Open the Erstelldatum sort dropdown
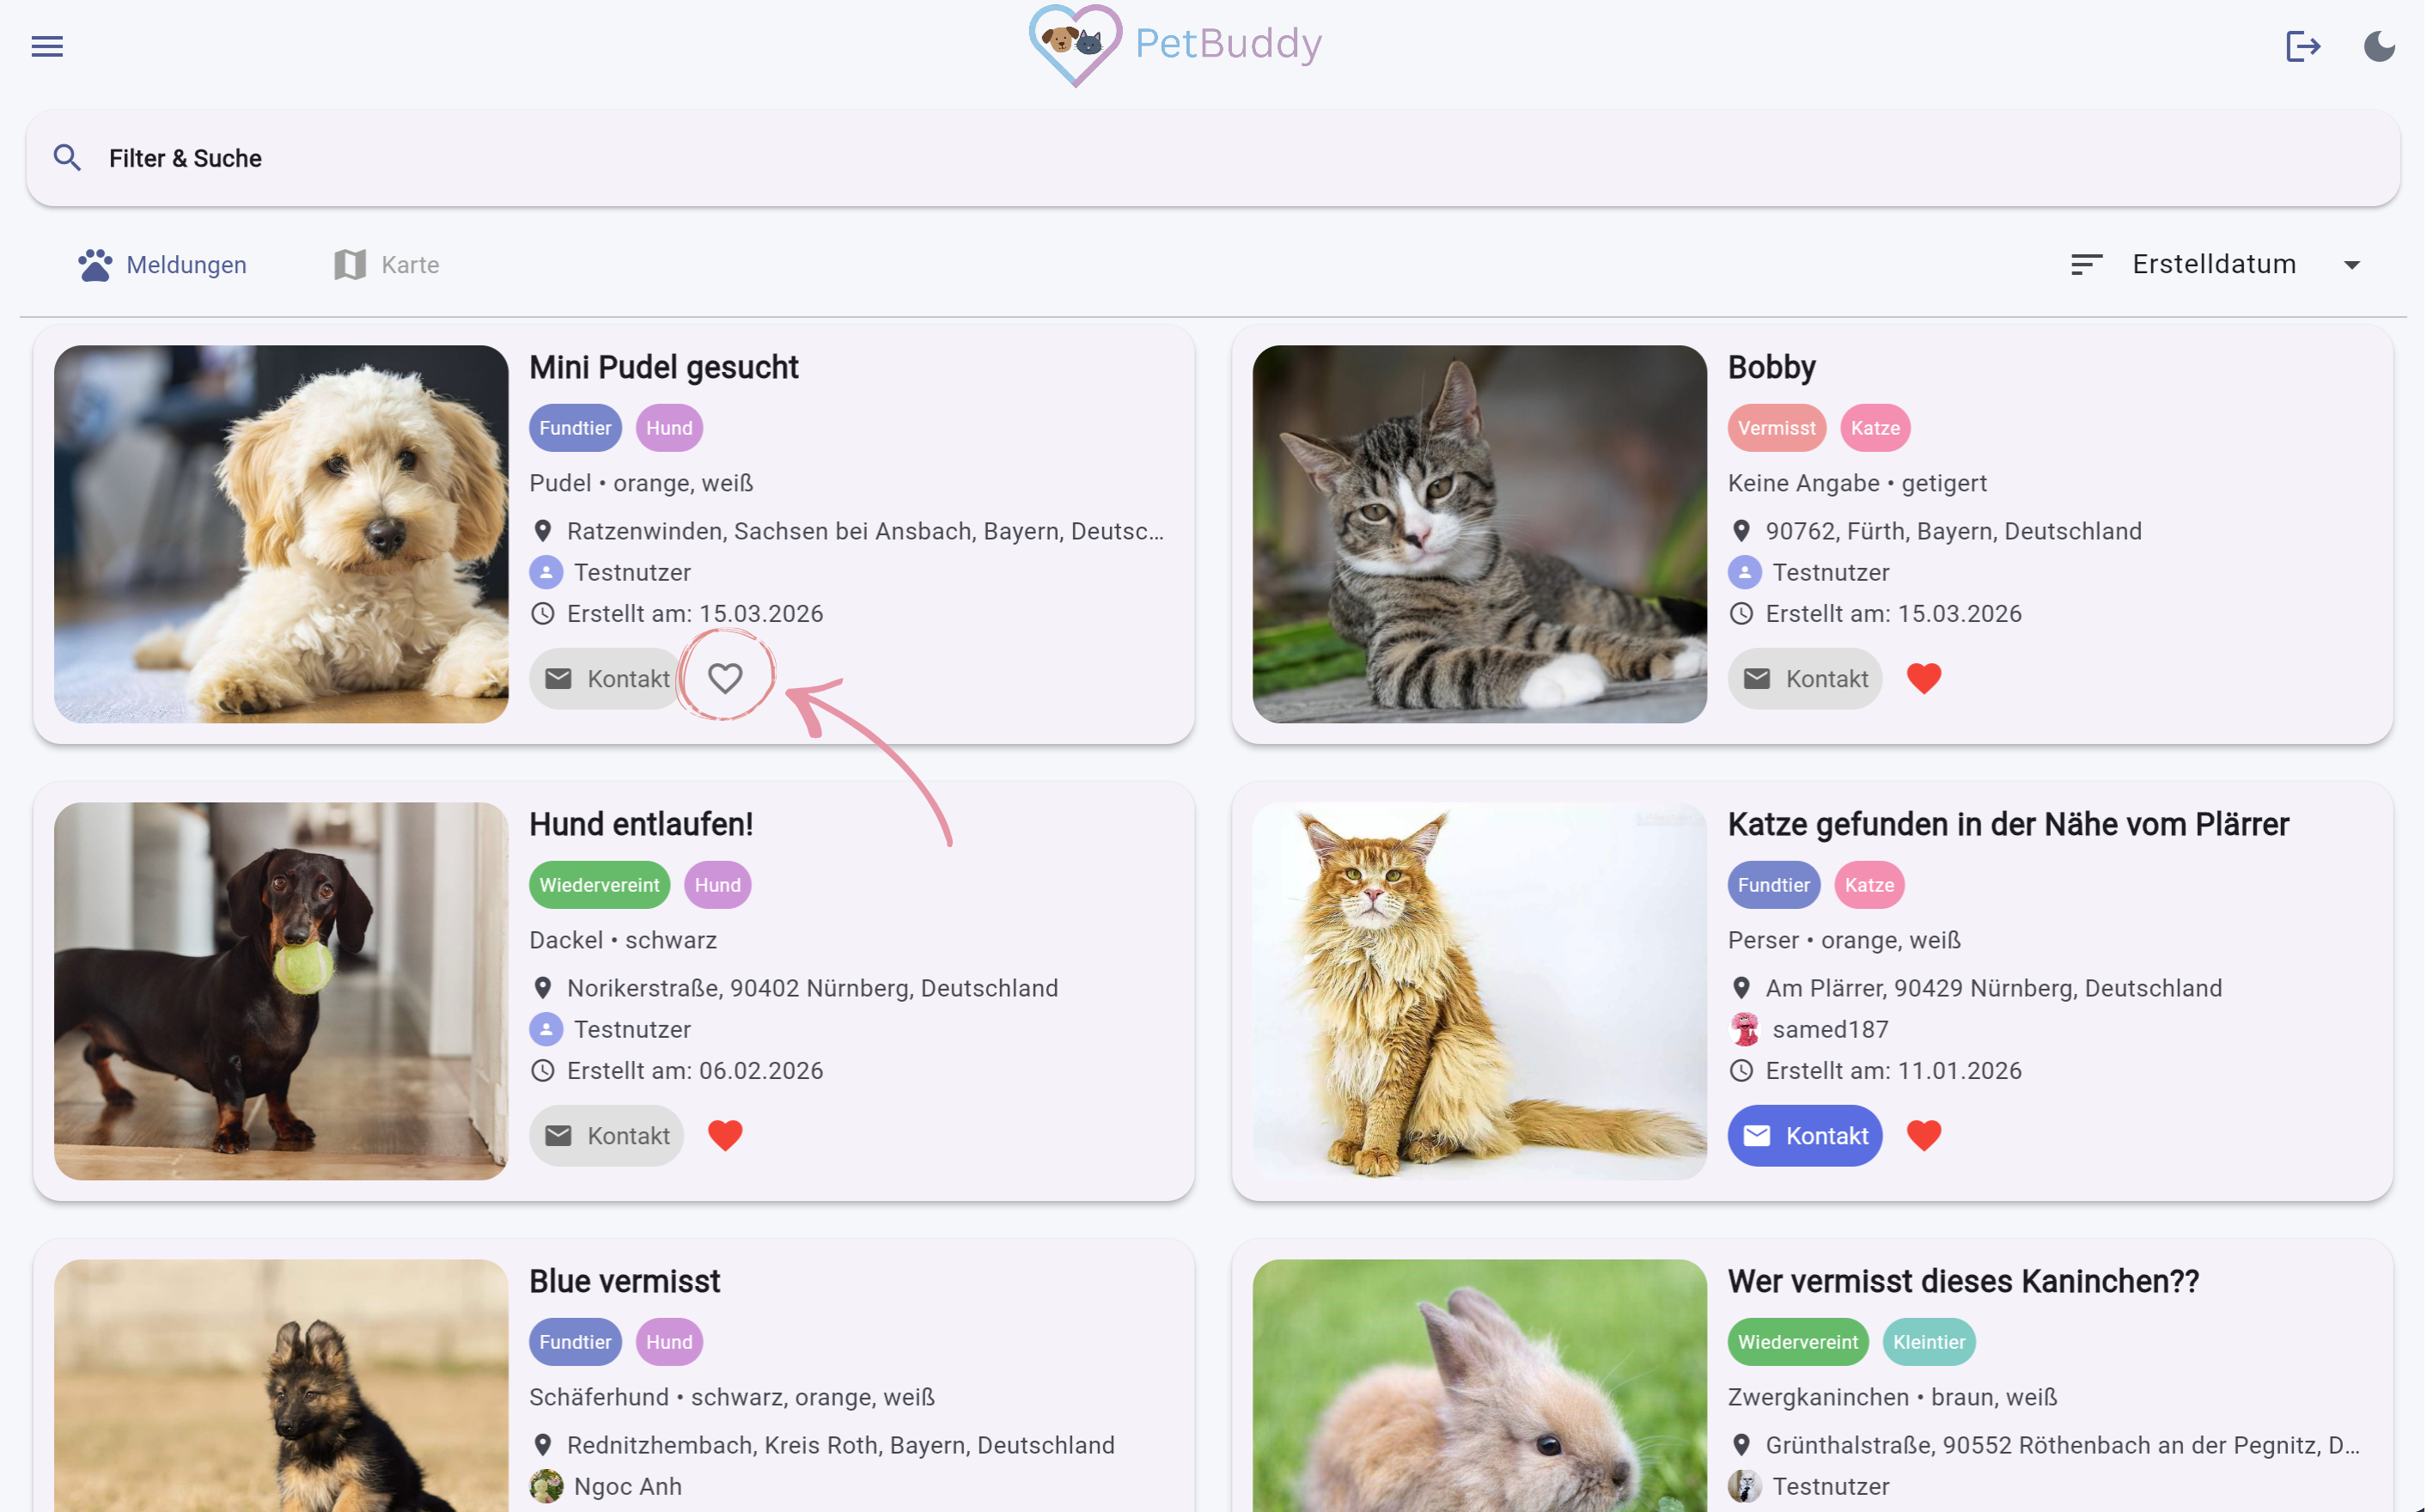Screen dimensions: 2433x1512 [x=2214, y=264]
